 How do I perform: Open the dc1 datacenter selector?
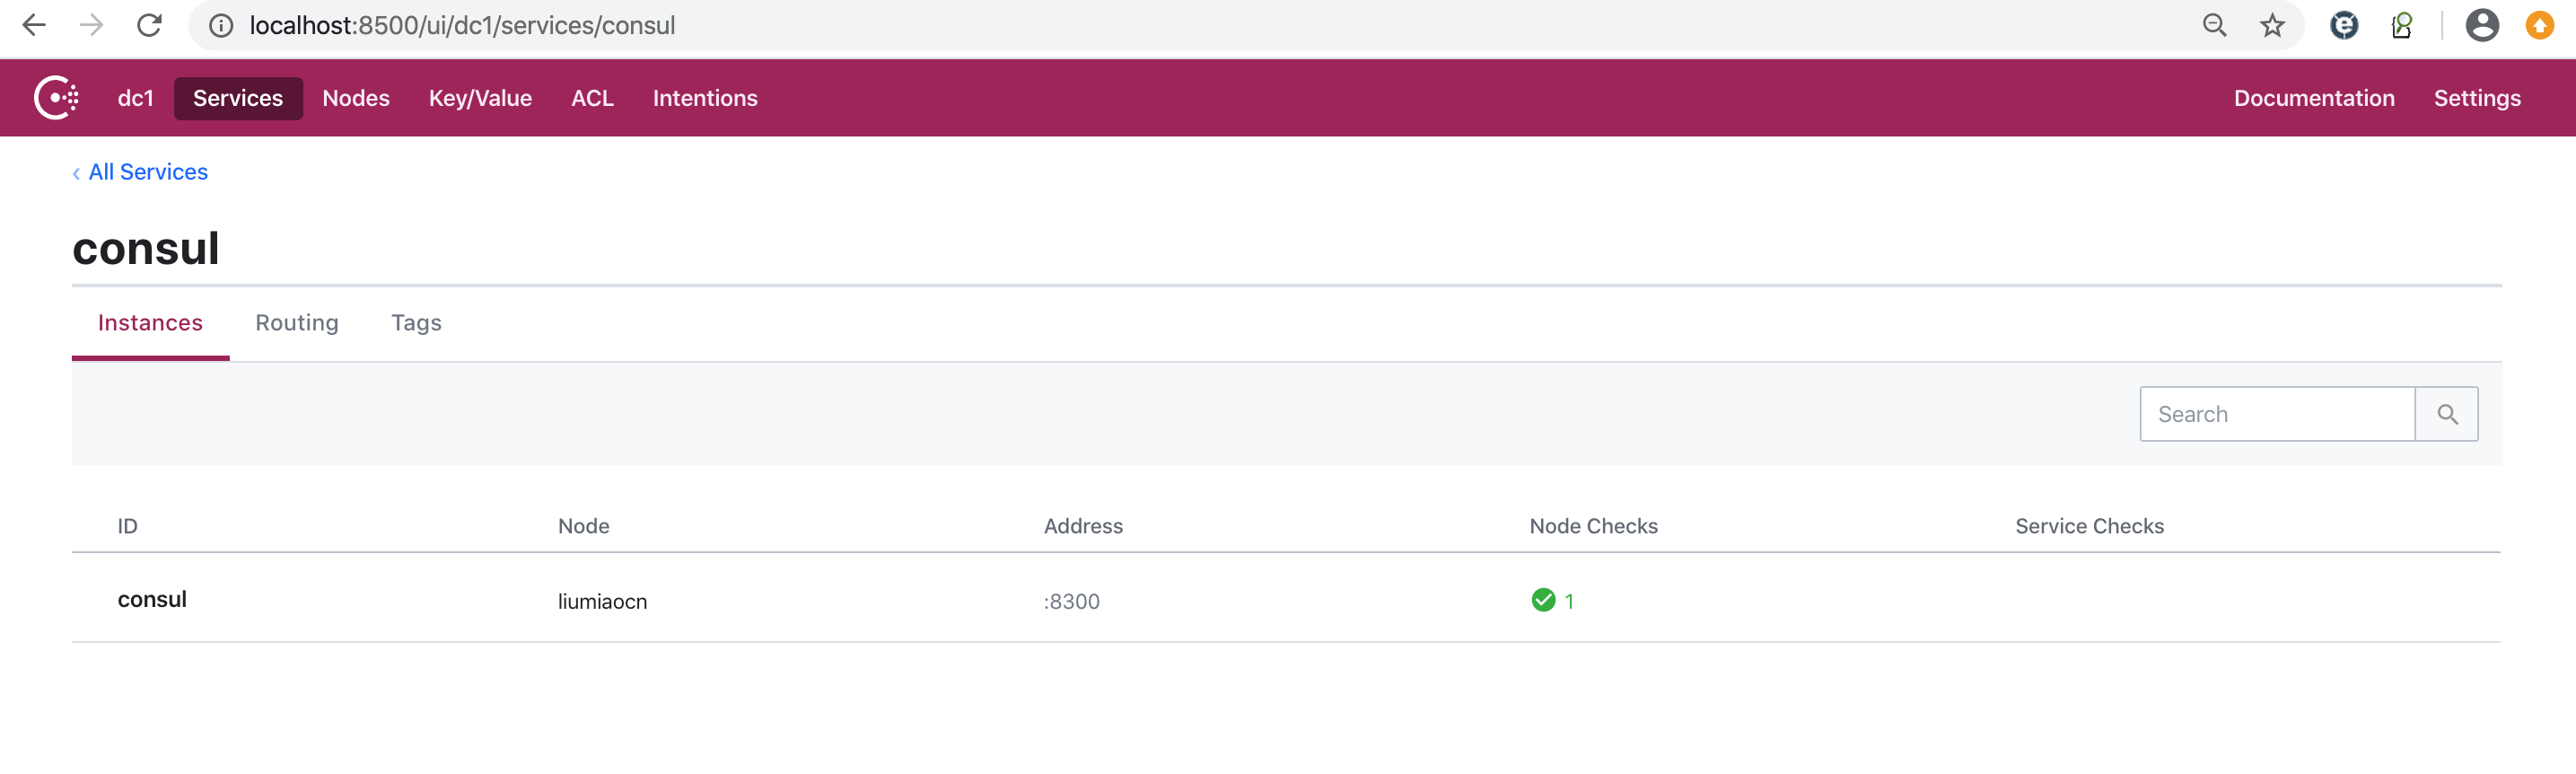click(x=134, y=97)
